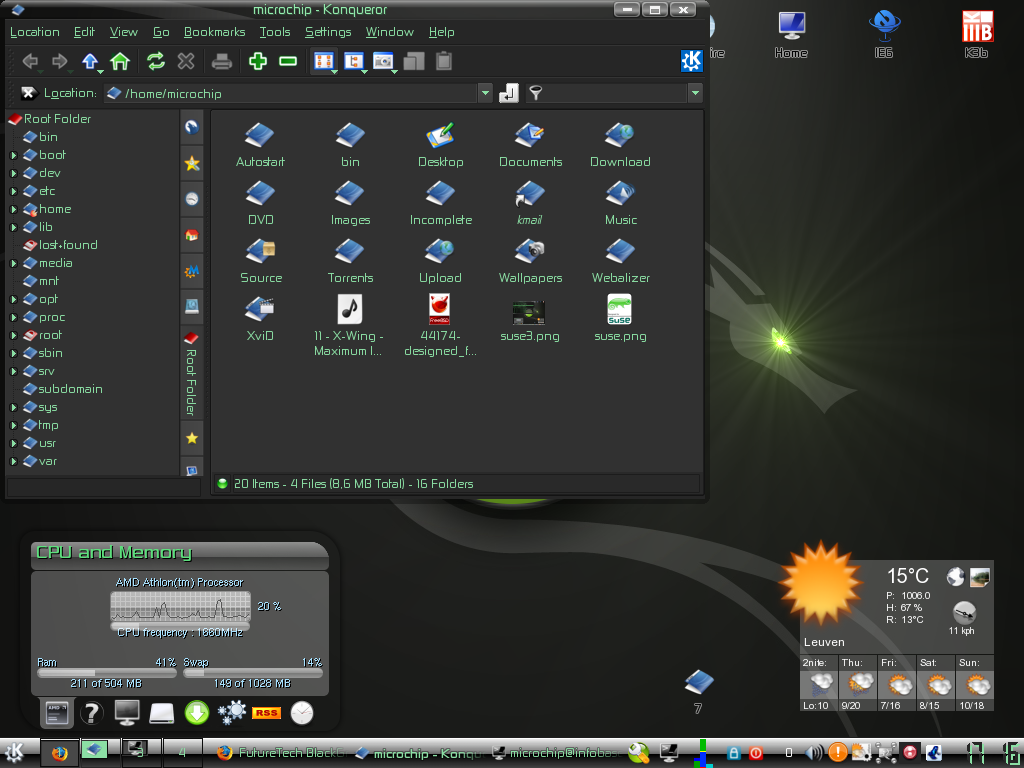The width and height of the screenshot is (1024, 768).
Task: Reload the current folder view
Action: (155, 61)
